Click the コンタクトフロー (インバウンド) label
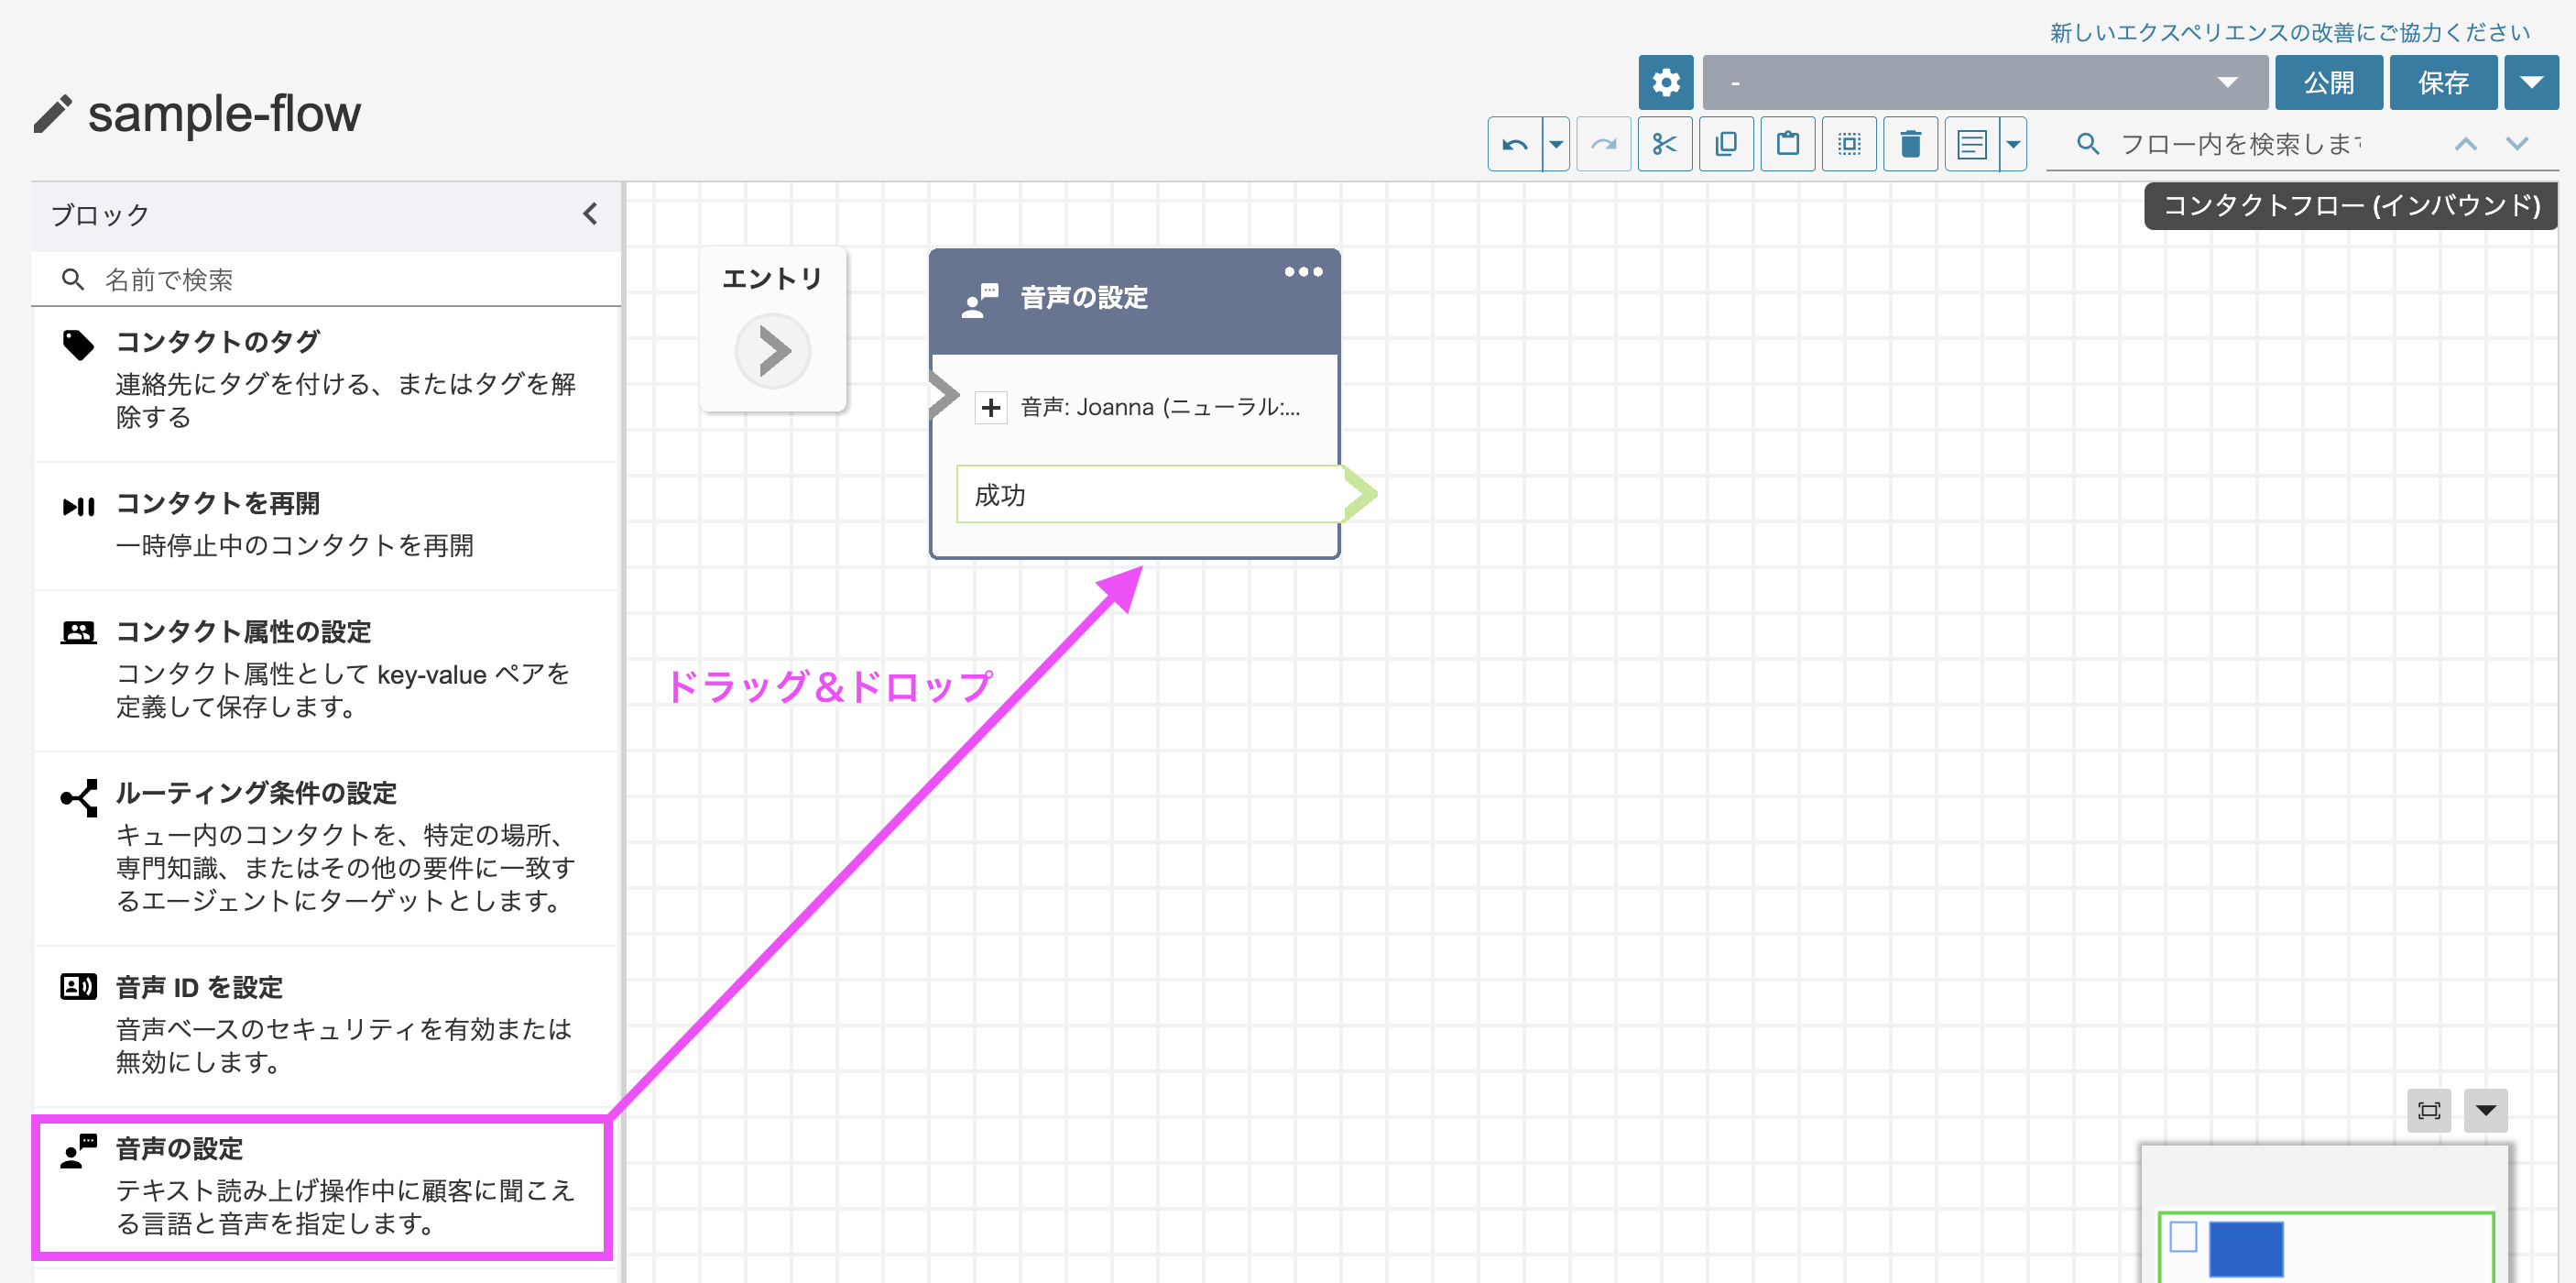 pos(2351,206)
